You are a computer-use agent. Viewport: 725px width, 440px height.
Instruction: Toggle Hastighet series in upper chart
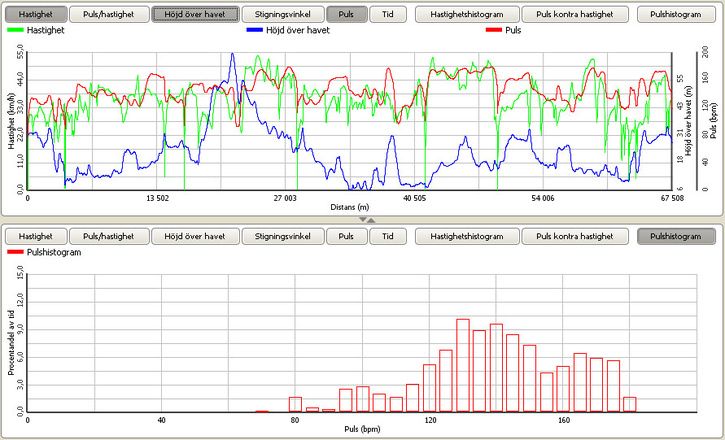pyautogui.click(x=36, y=14)
